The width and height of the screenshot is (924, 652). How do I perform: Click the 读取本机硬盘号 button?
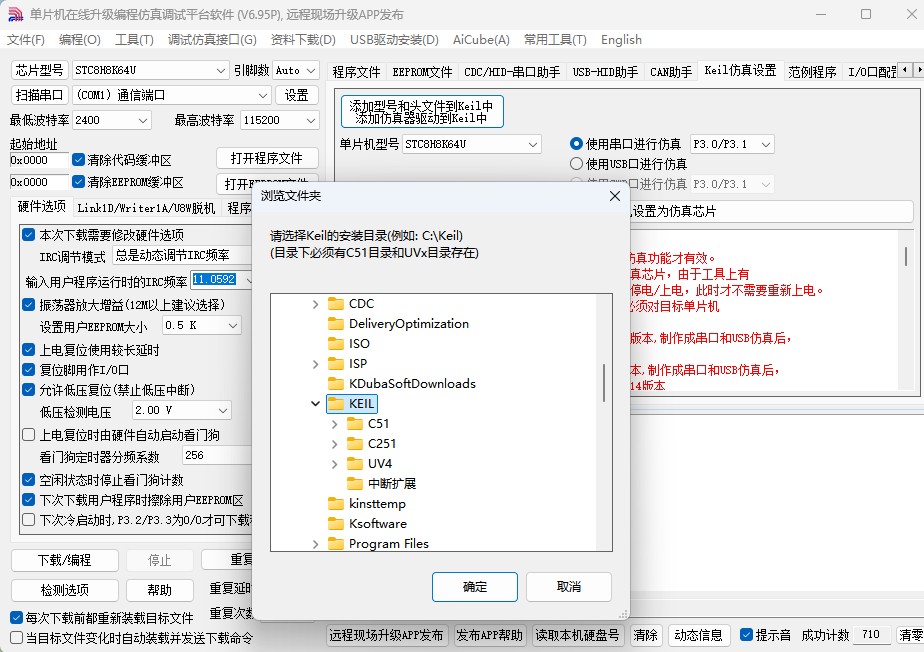[578, 635]
